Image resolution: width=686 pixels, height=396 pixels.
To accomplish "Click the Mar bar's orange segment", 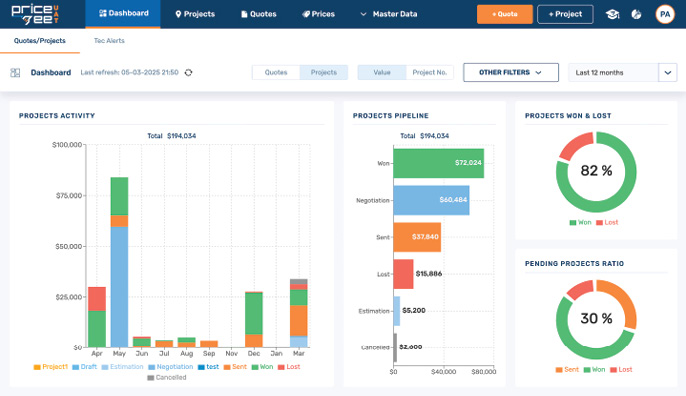I will point(299,320).
